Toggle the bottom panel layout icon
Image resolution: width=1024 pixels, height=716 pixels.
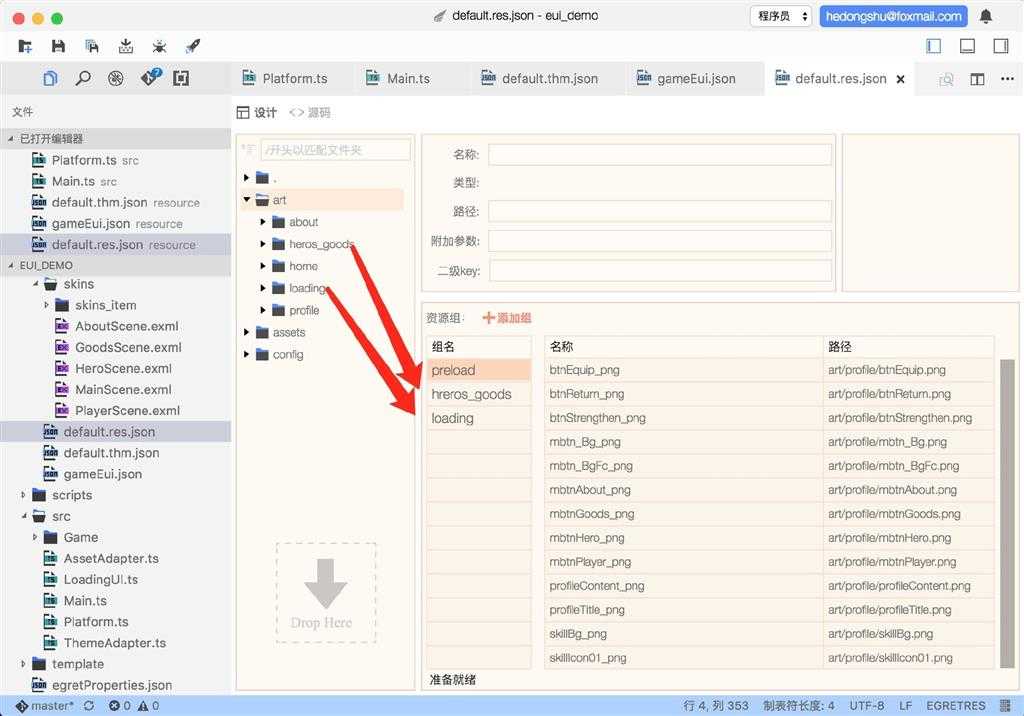click(967, 46)
